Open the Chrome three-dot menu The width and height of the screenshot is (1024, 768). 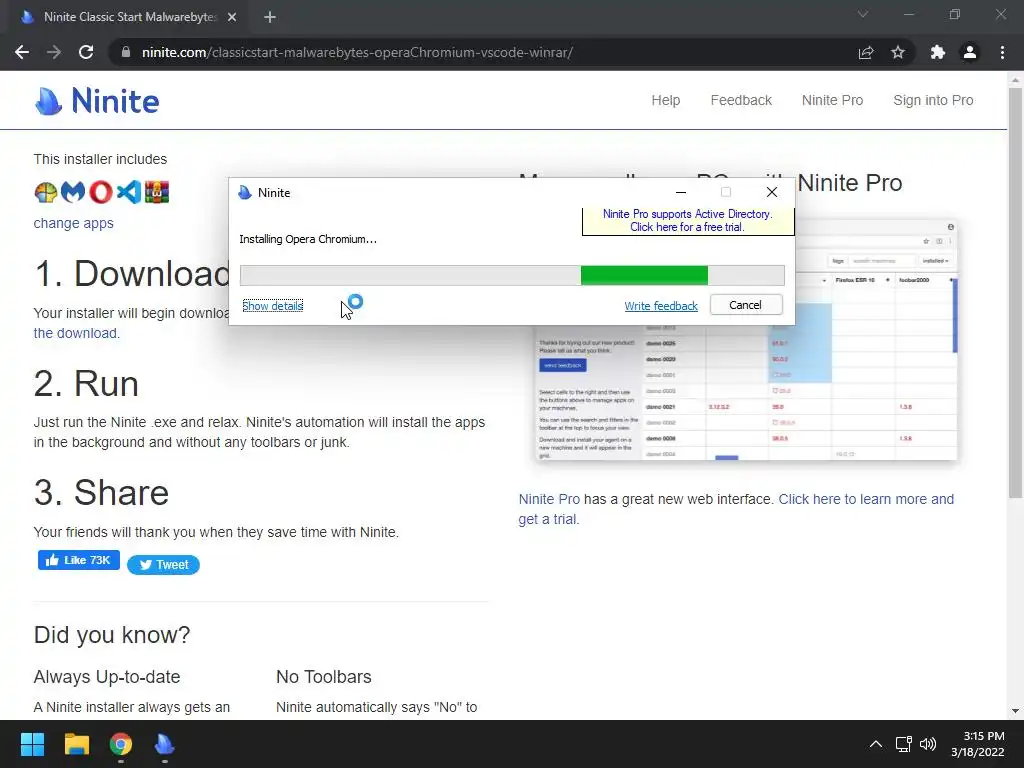coord(1002,52)
